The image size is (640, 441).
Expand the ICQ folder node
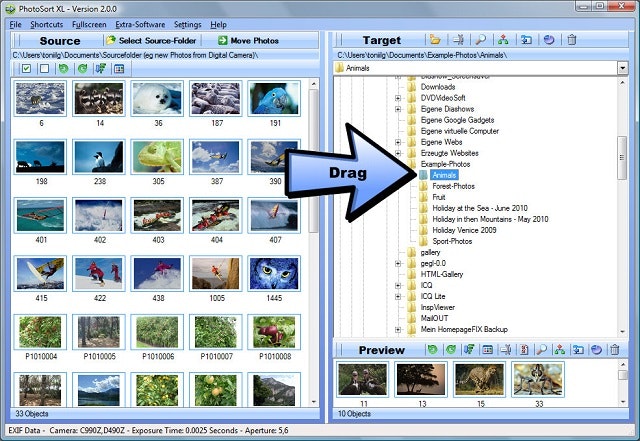coord(398,285)
